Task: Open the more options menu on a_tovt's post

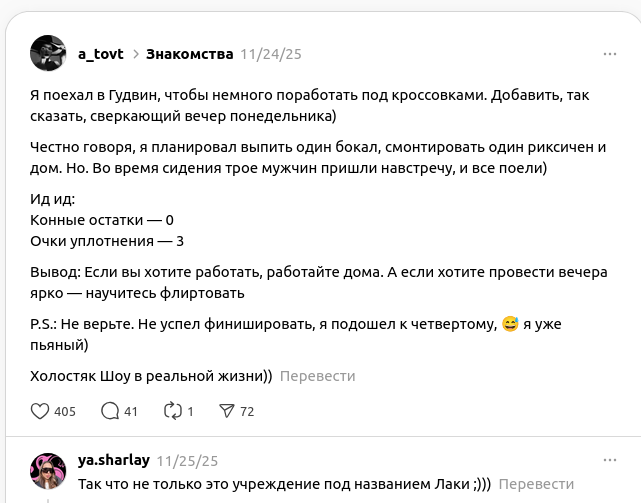Action: coord(609,53)
